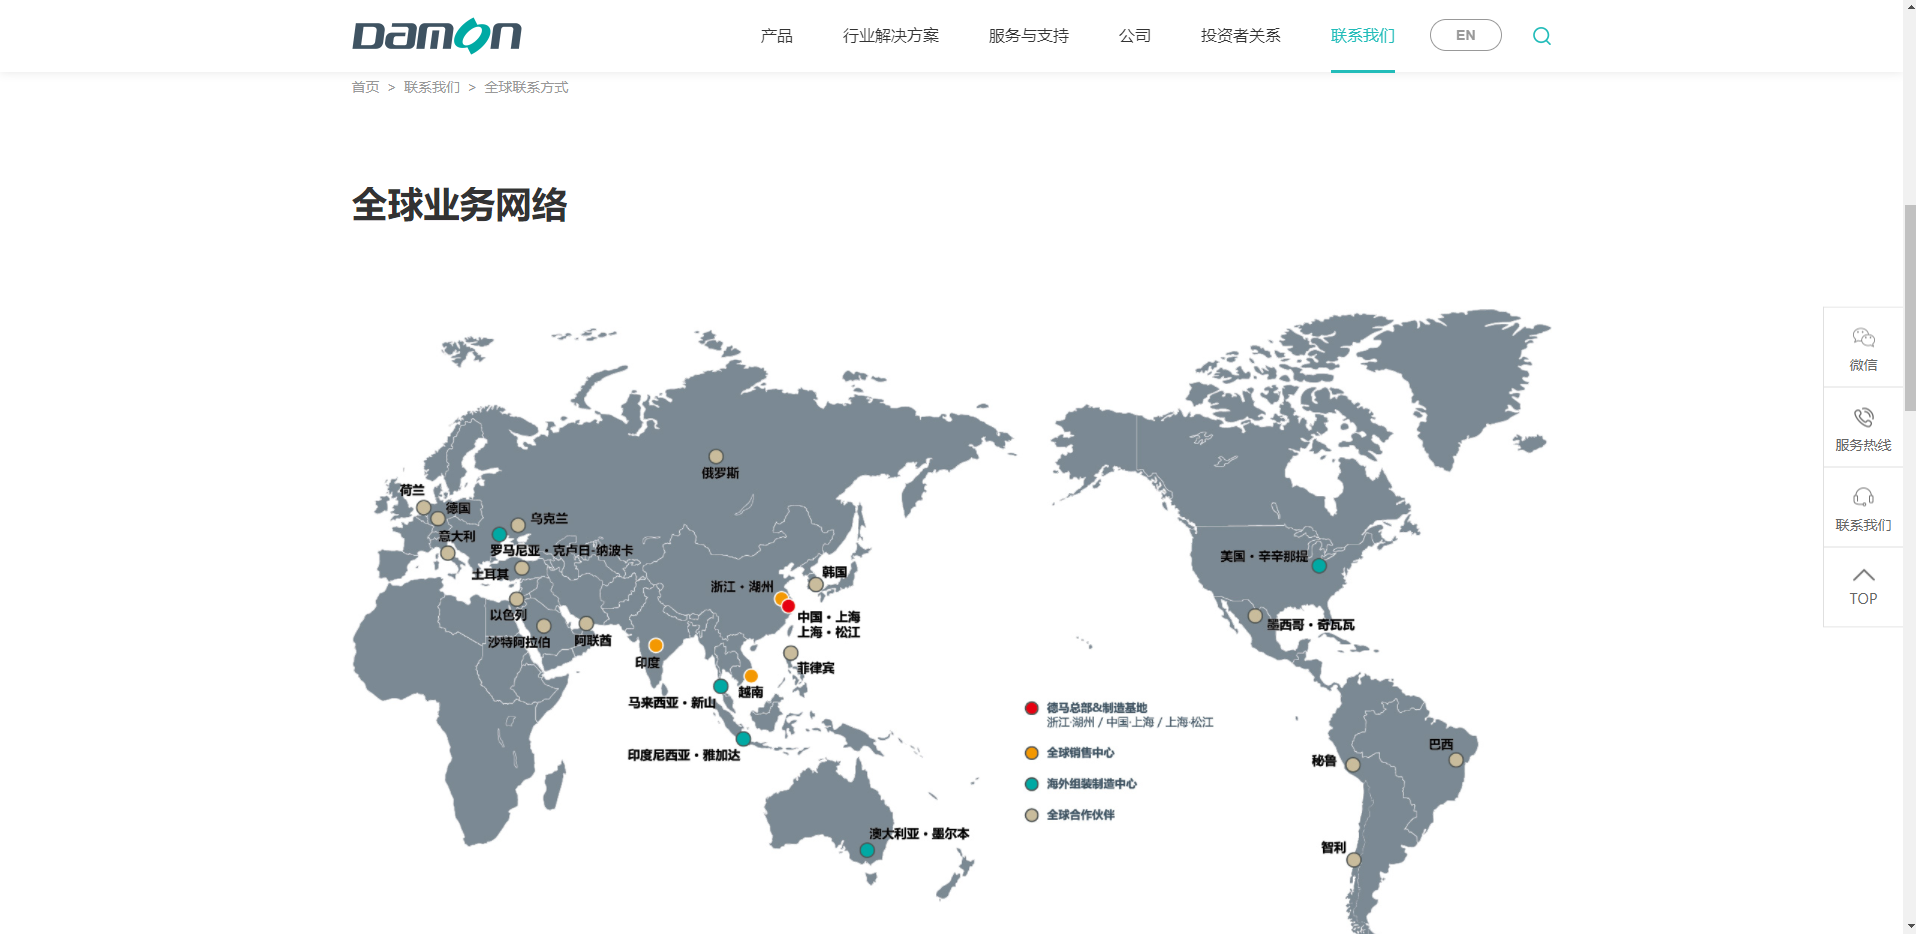Open the search magnifier icon
The image size is (1916, 934).
click(1541, 36)
